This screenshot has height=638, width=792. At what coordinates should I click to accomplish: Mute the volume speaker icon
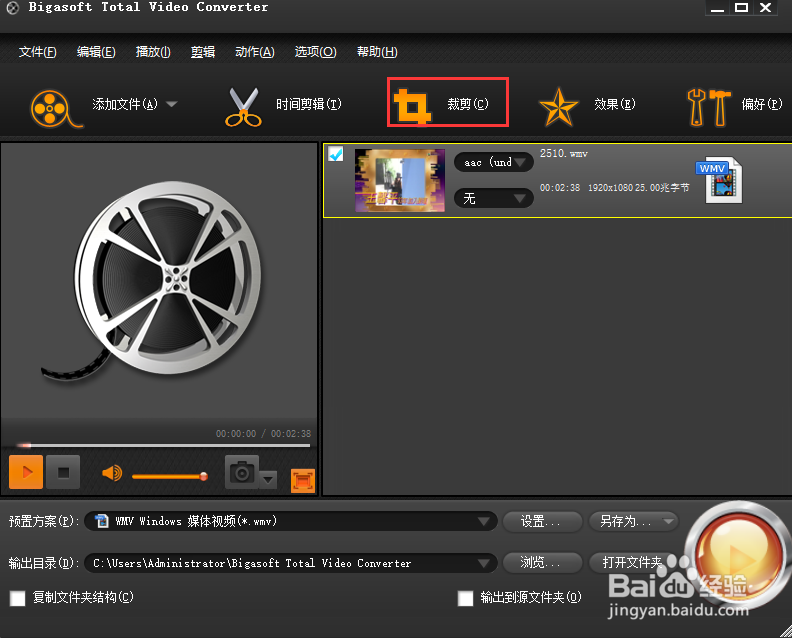tap(112, 473)
